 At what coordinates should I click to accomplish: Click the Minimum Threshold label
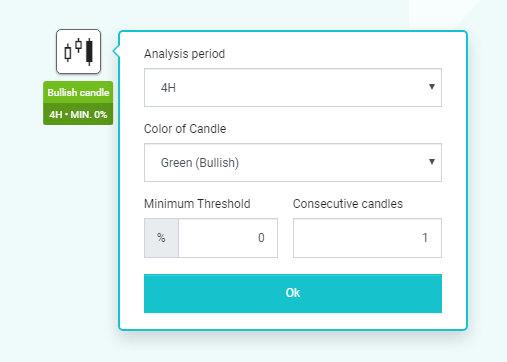point(197,204)
